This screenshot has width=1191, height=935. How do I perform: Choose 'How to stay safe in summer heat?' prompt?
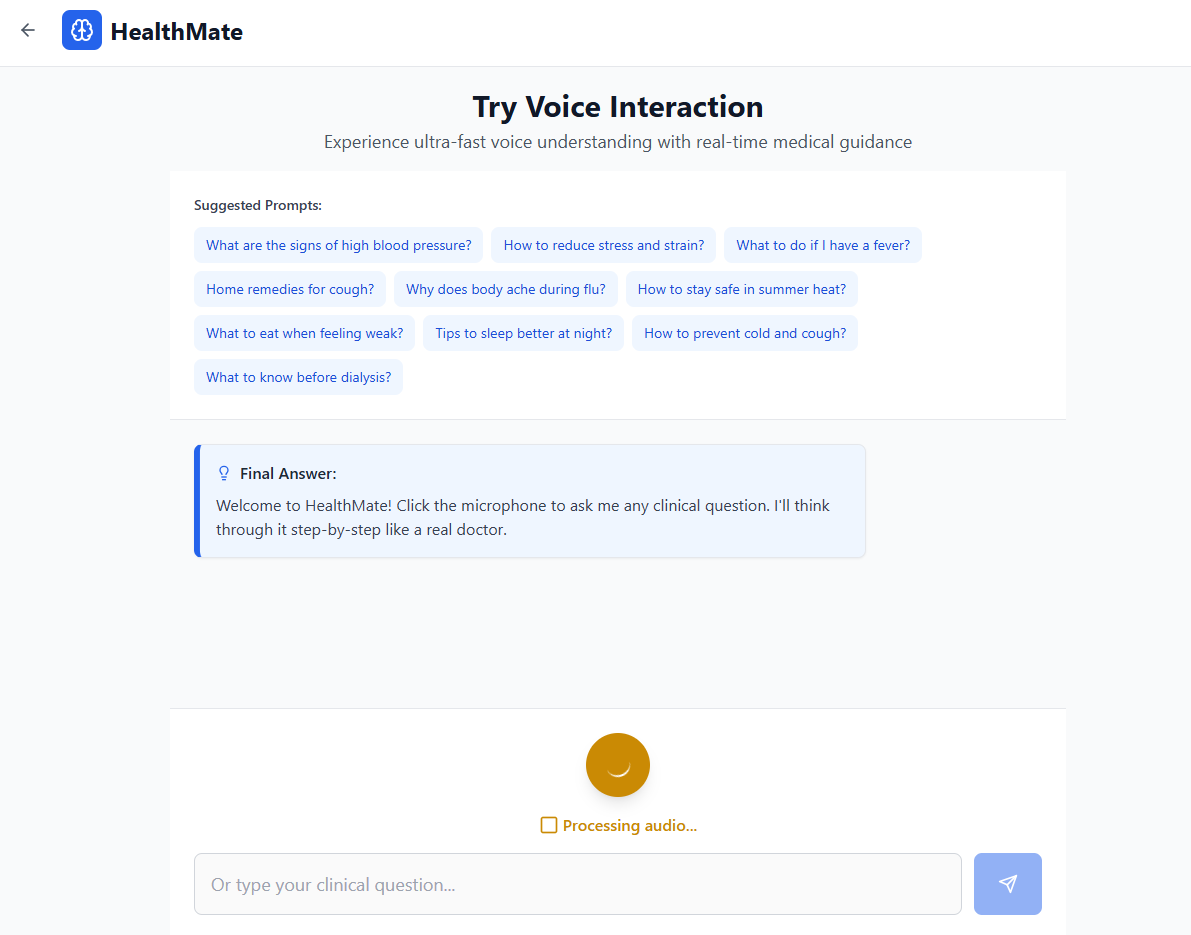pos(742,289)
